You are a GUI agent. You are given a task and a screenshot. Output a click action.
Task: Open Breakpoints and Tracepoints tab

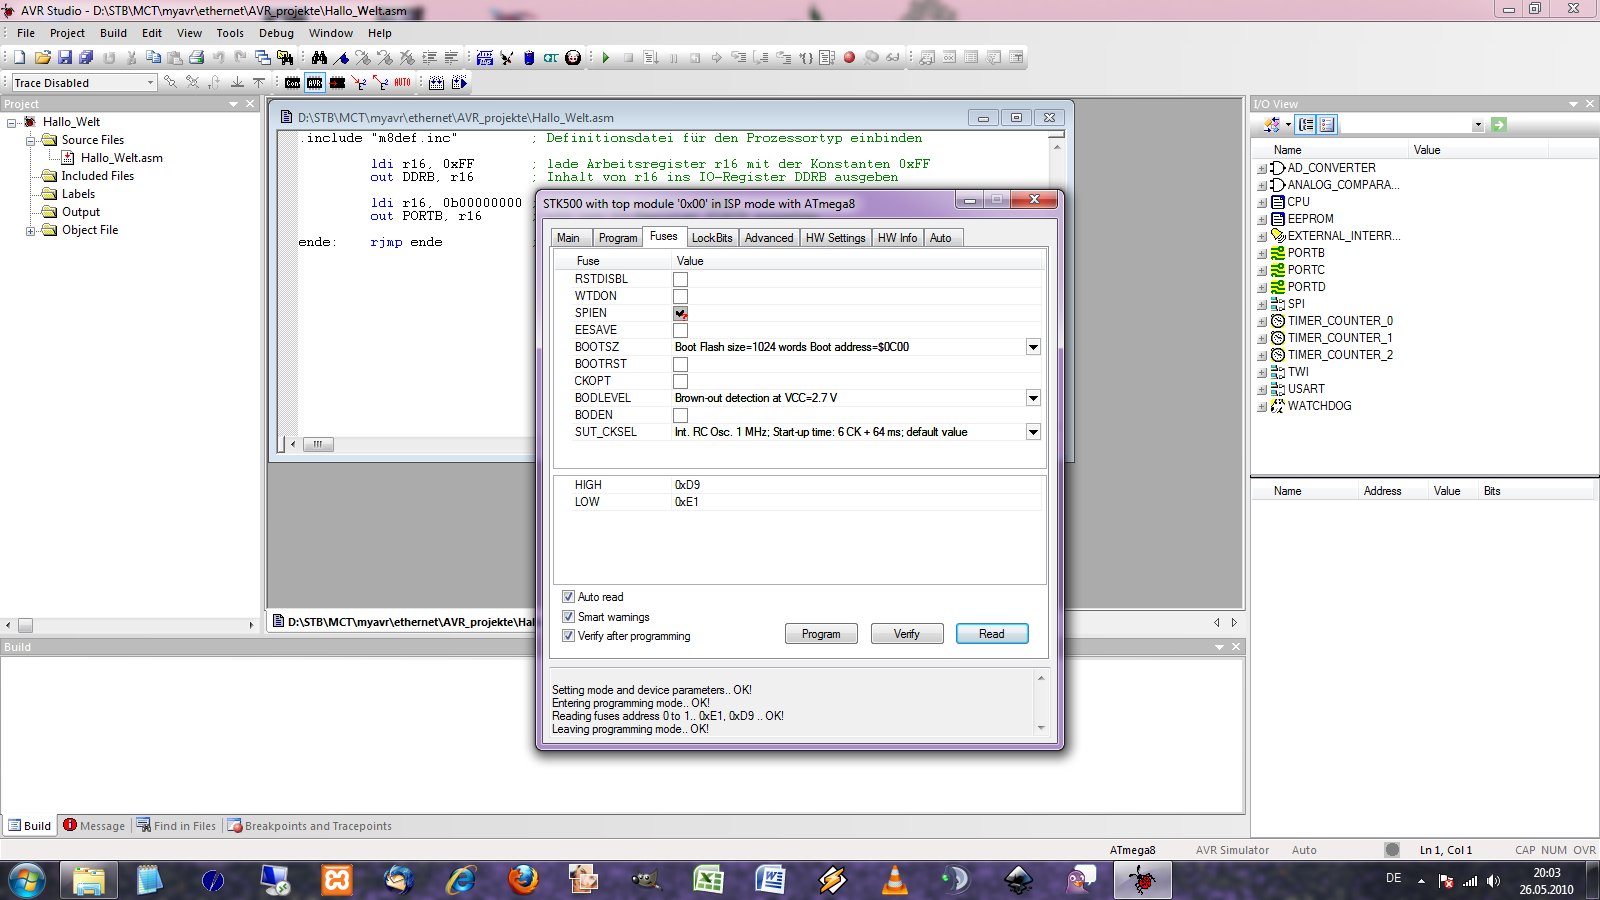point(310,826)
